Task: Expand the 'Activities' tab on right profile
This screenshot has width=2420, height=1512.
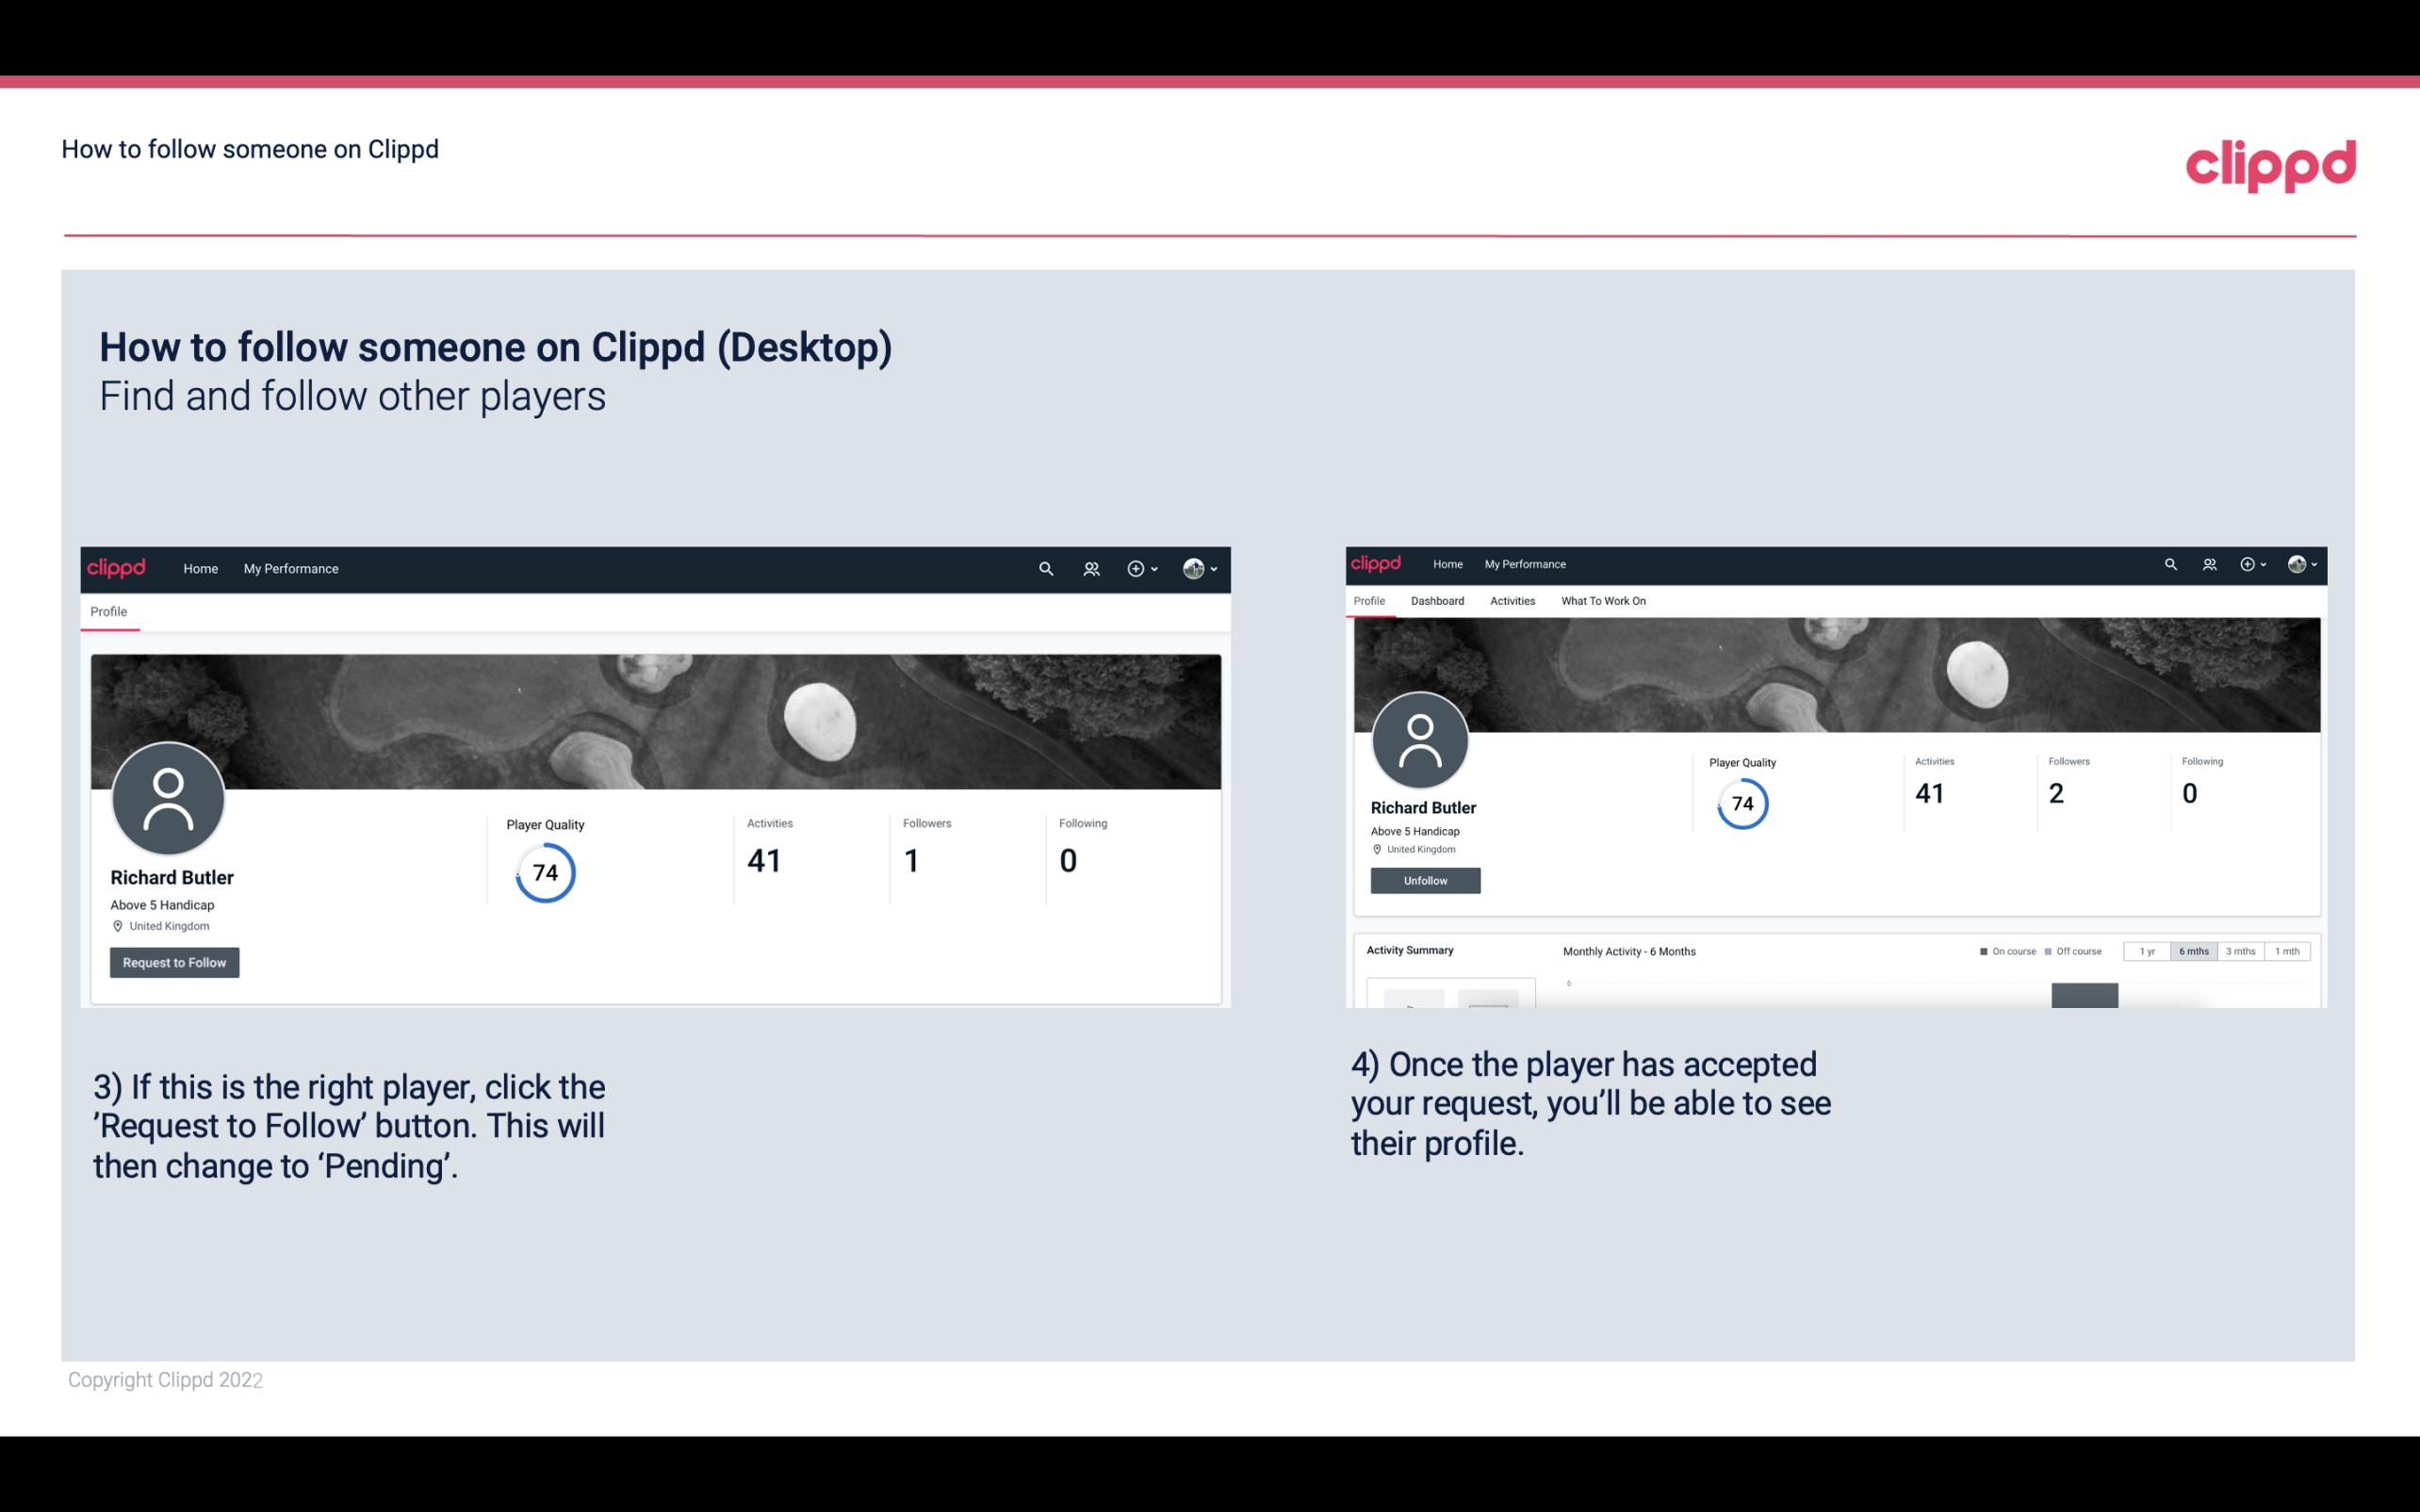Action: (x=1511, y=601)
